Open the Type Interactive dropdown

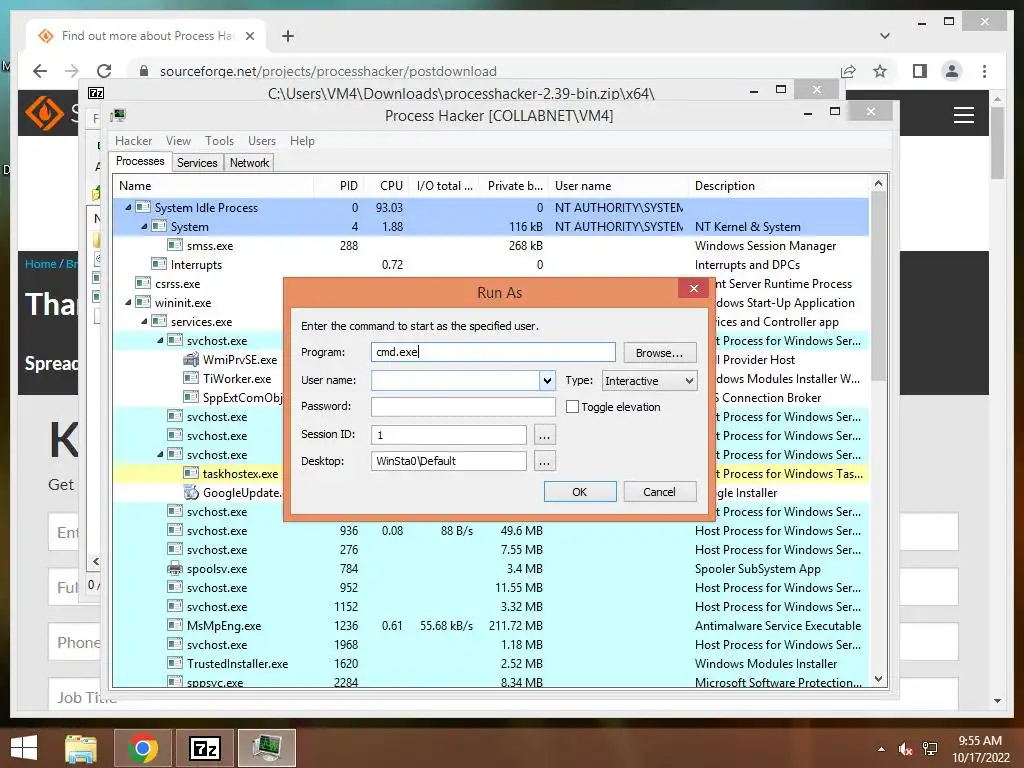tap(650, 381)
